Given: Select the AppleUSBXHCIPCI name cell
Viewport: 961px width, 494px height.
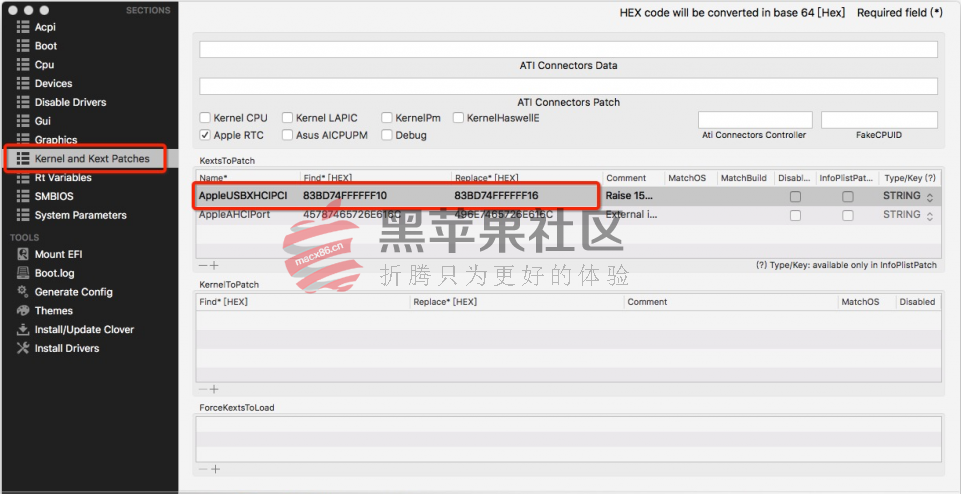Looking at the screenshot, I should (x=243, y=196).
